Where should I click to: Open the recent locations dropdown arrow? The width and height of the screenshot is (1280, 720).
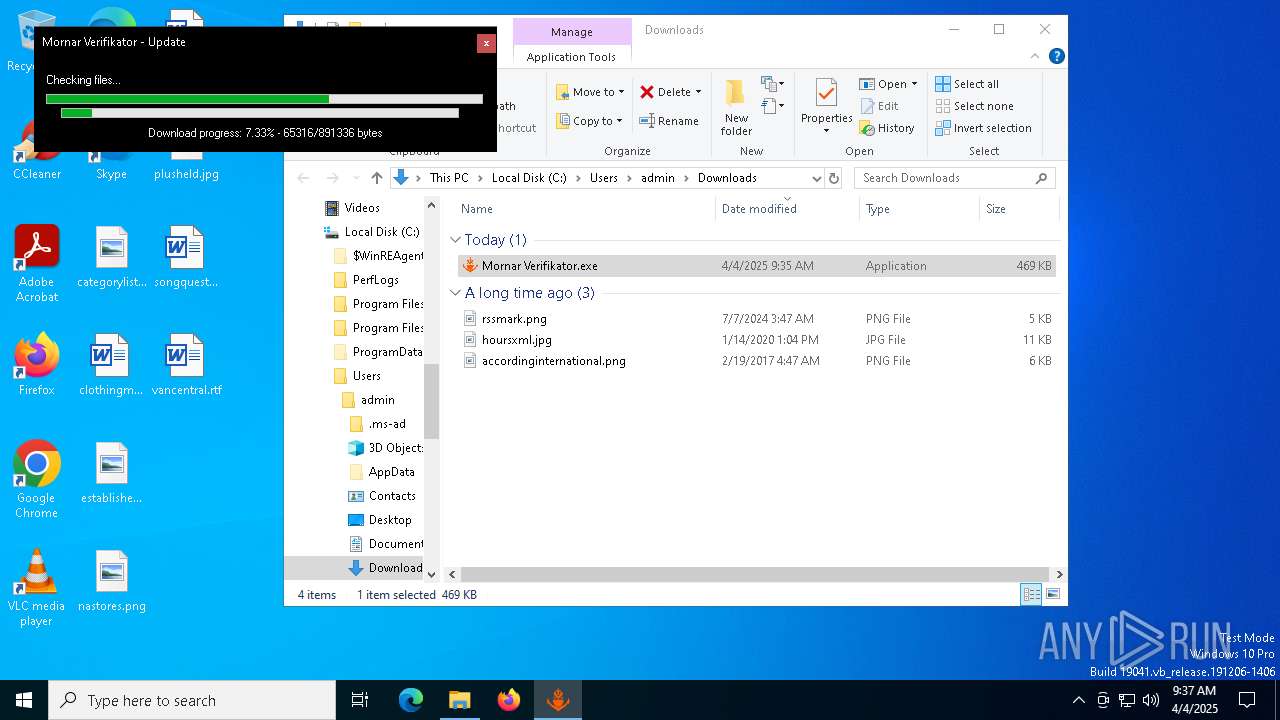click(x=355, y=178)
